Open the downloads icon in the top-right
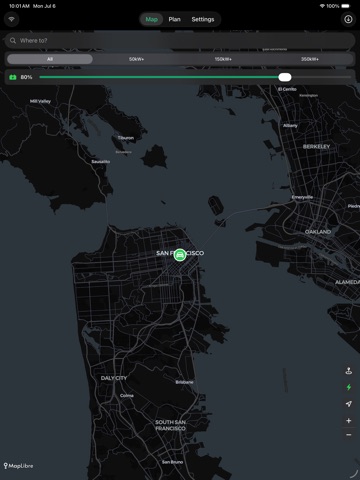 pyautogui.click(x=348, y=19)
